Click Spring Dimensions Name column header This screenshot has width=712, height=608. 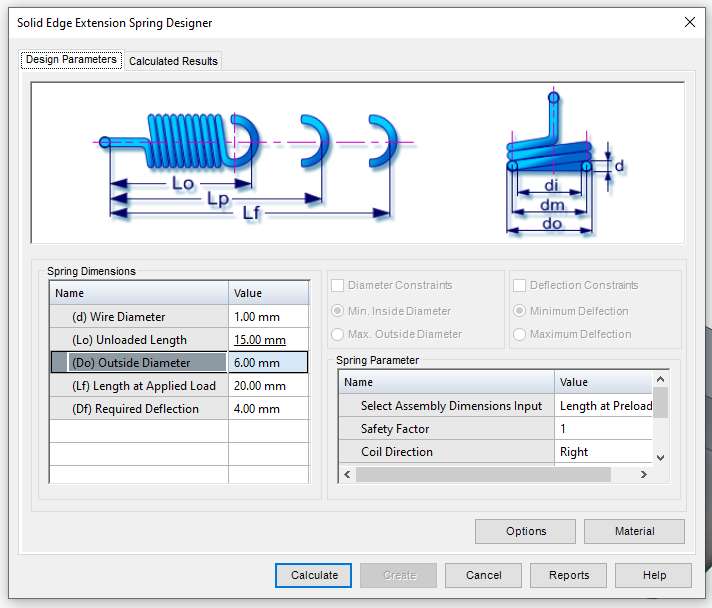pyautogui.click(x=139, y=293)
